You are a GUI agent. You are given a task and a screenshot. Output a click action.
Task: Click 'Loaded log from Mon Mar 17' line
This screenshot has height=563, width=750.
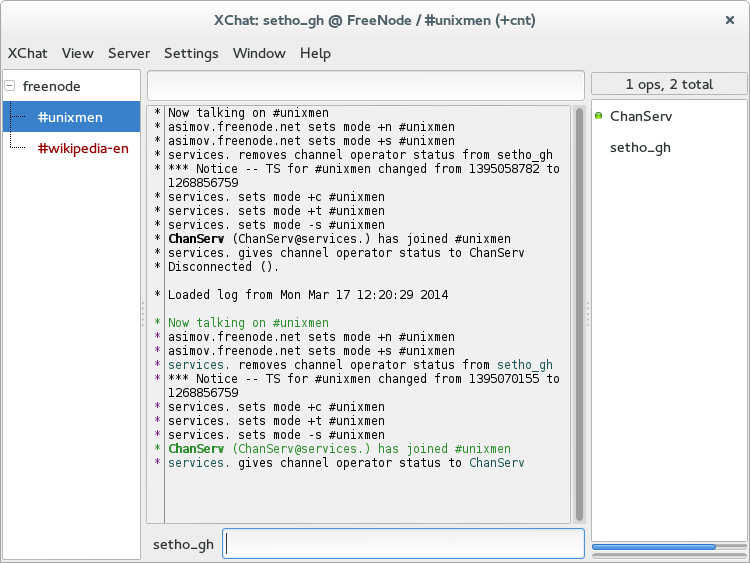click(x=308, y=295)
